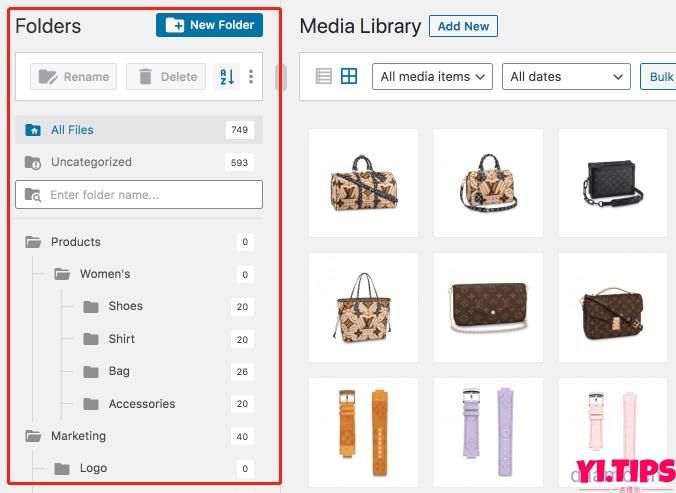
Task: Switch to list view icon
Action: (x=323, y=76)
